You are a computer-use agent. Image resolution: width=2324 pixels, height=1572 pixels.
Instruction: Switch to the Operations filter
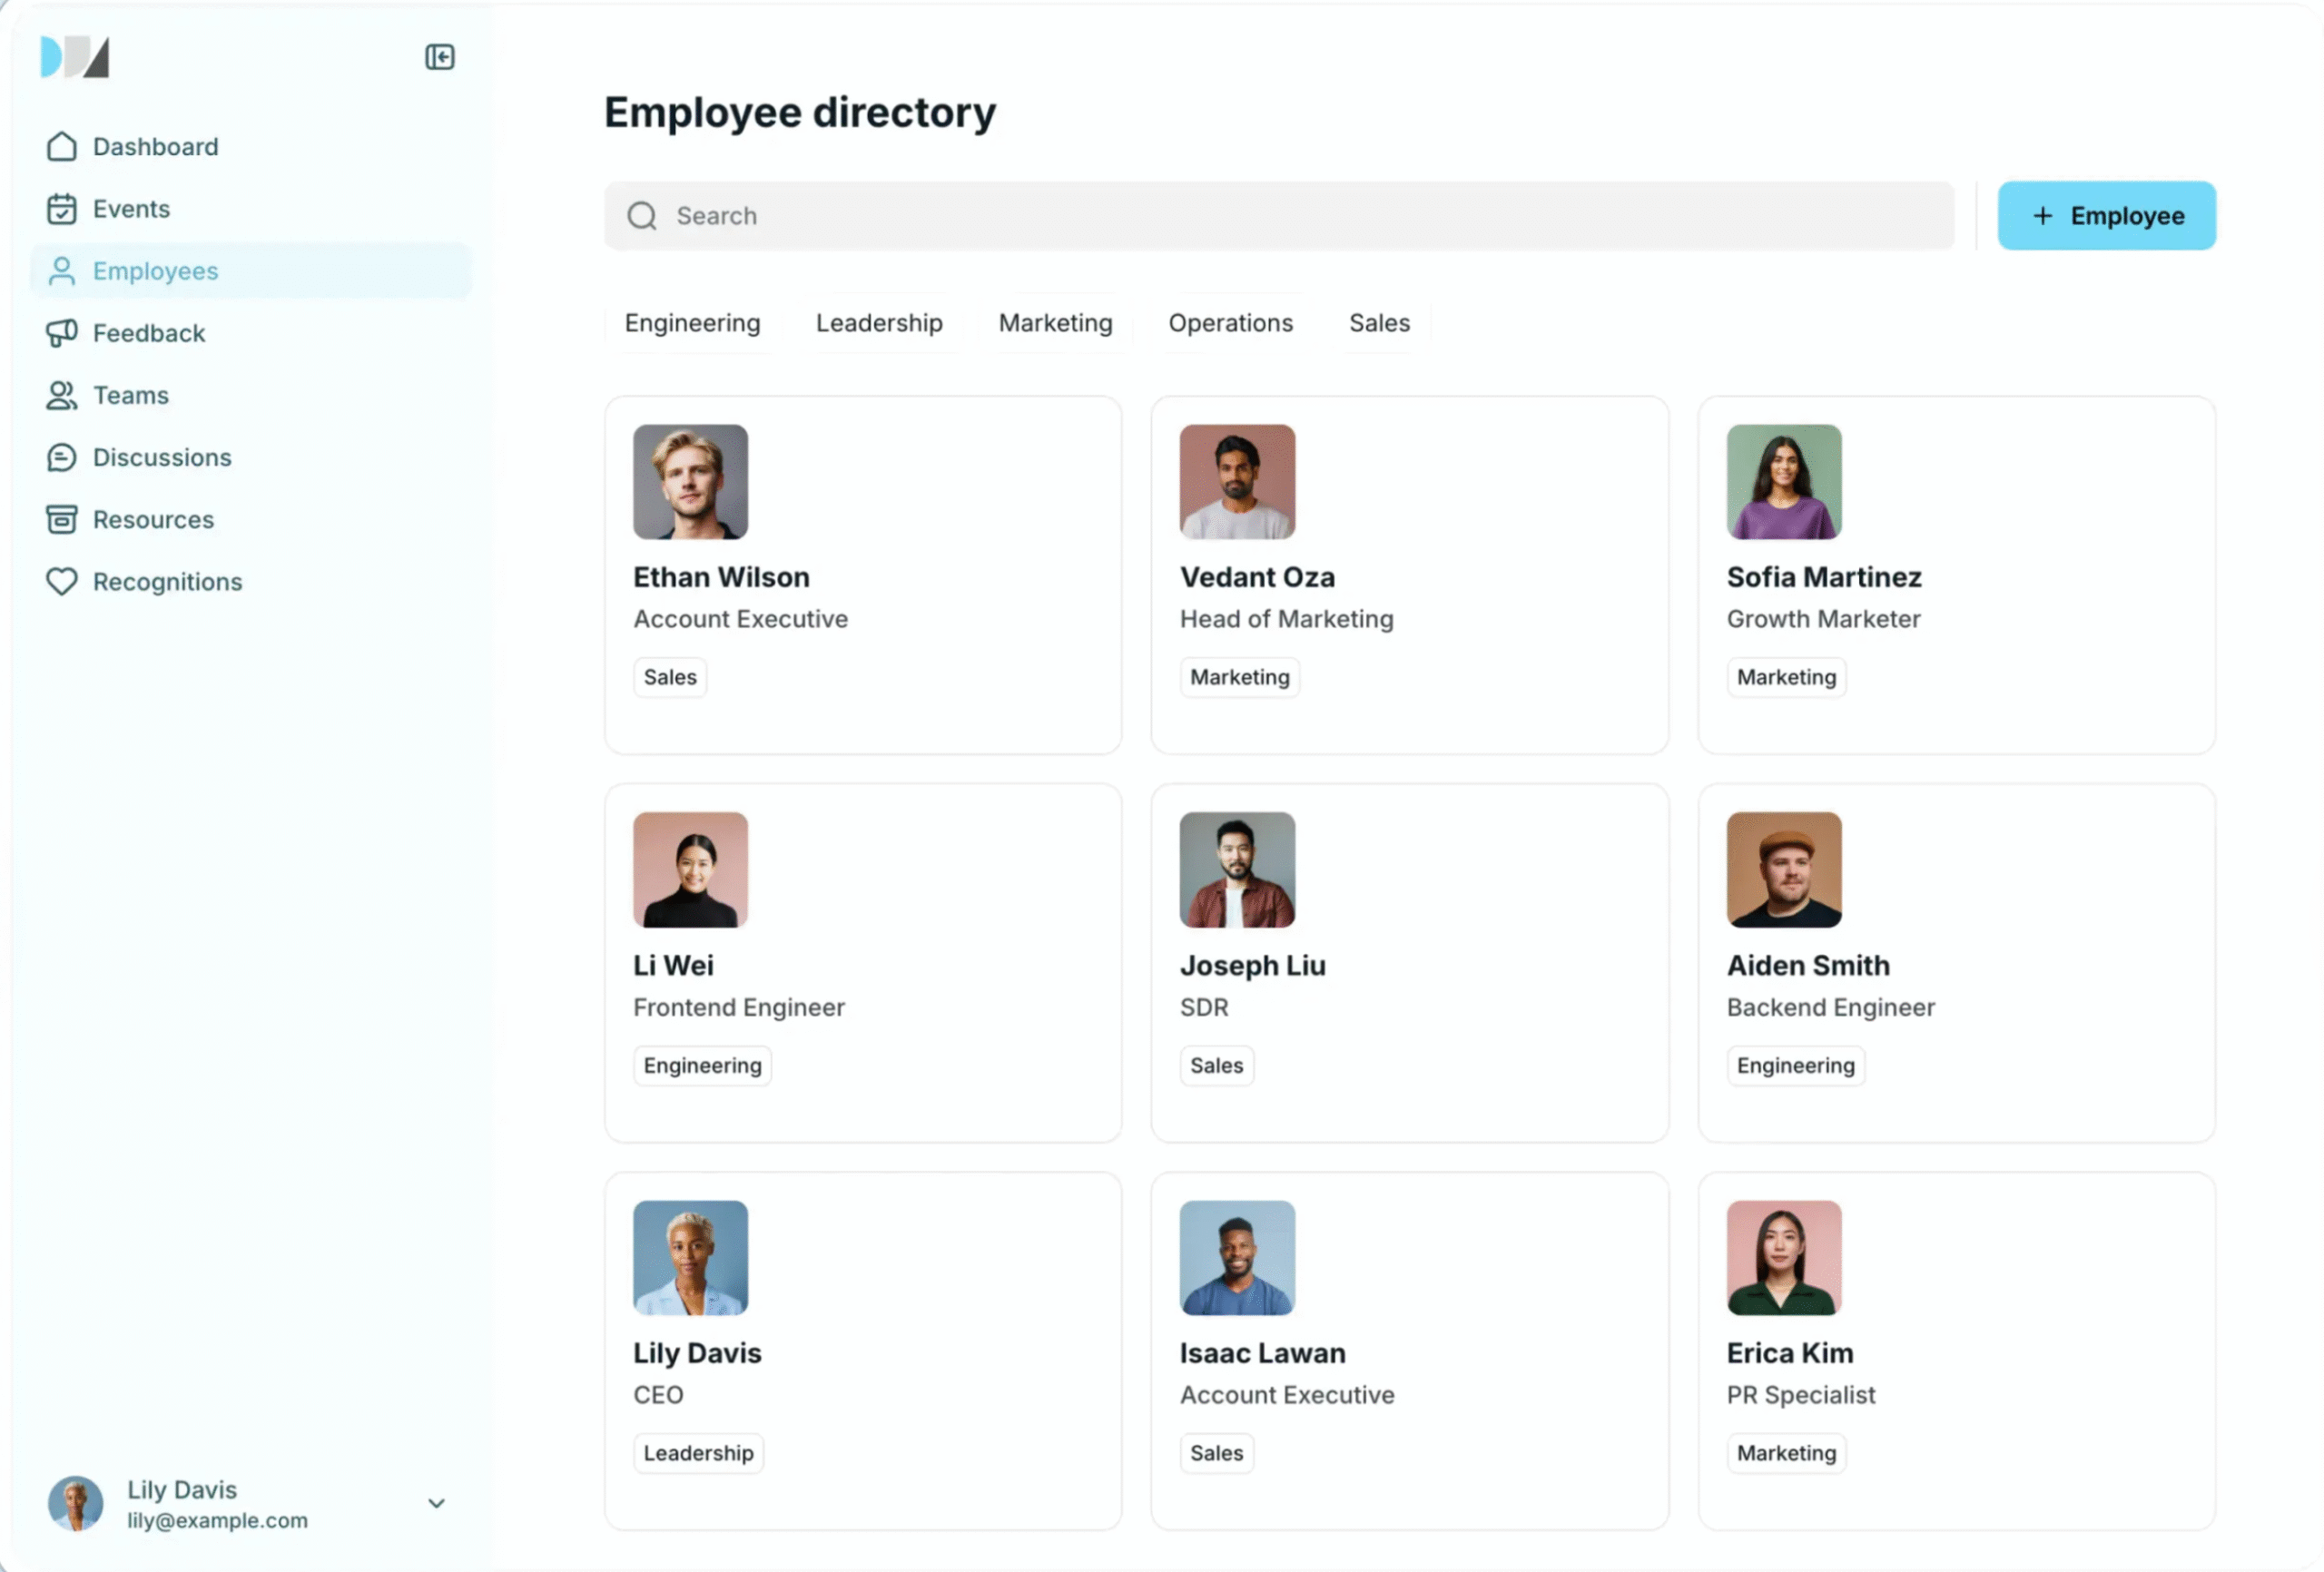pos(1230,323)
